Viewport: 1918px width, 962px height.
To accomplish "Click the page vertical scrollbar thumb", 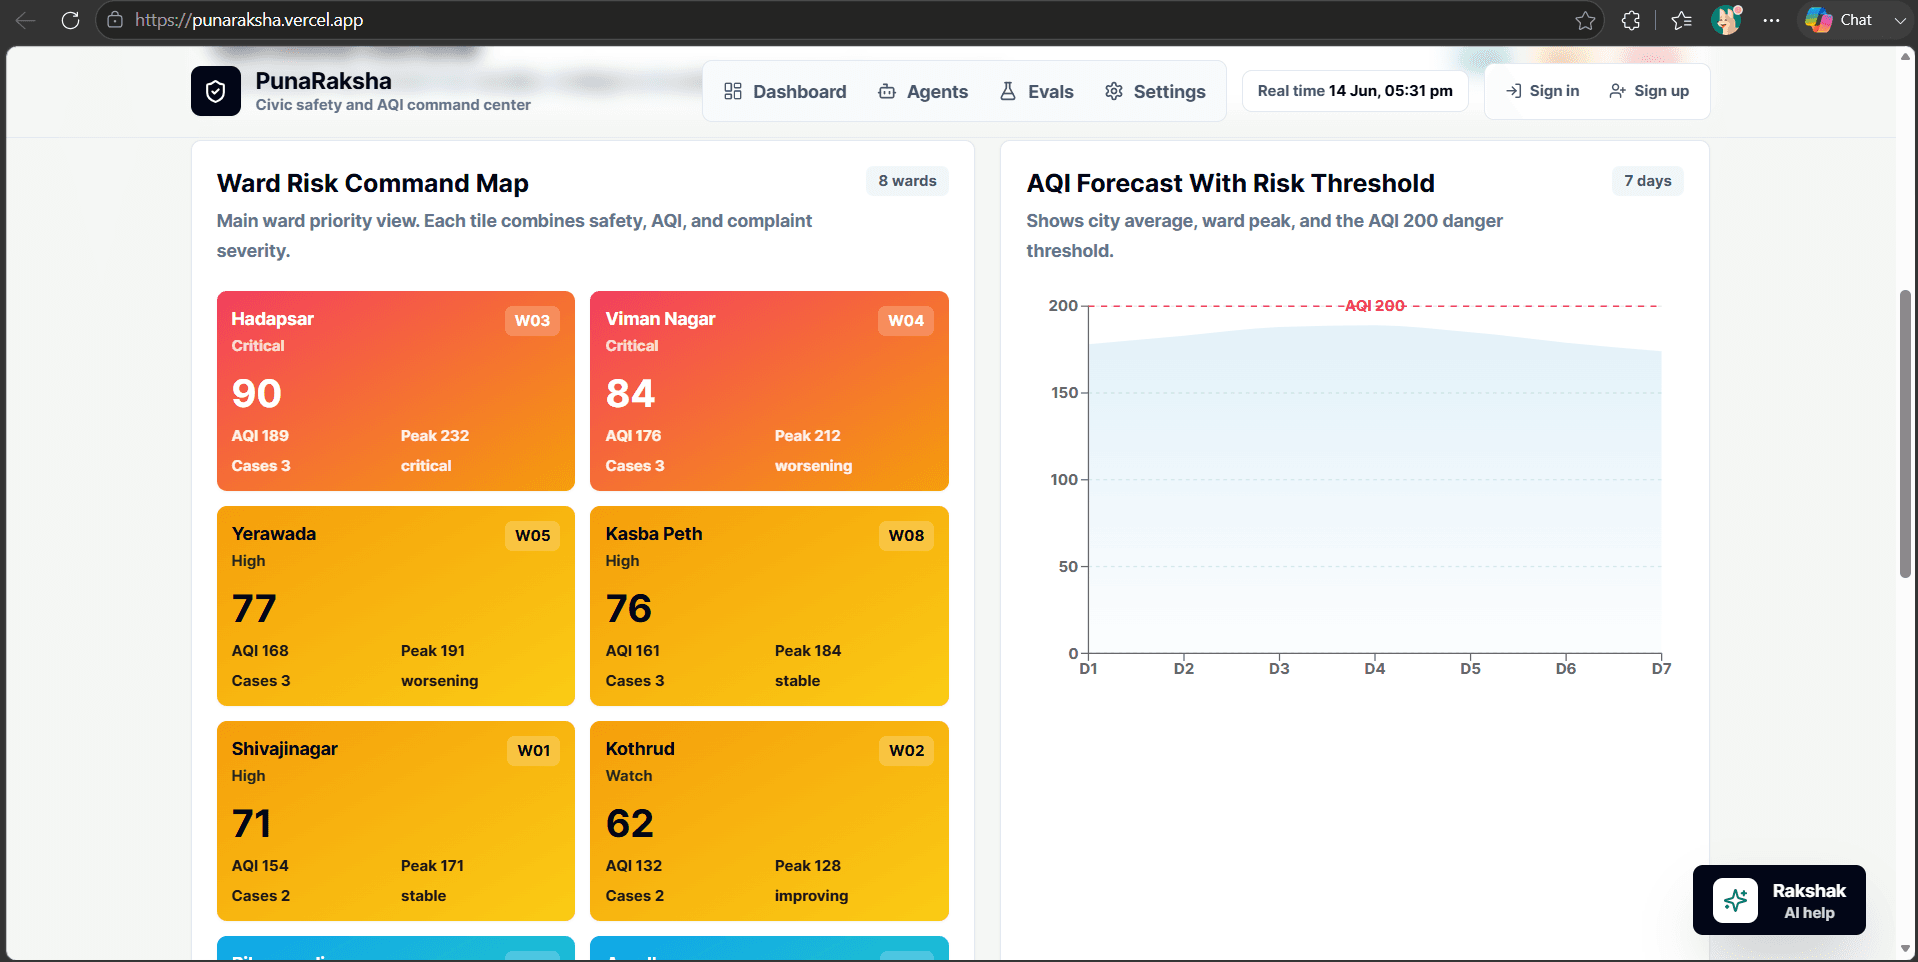I will click(x=1905, y=434).
